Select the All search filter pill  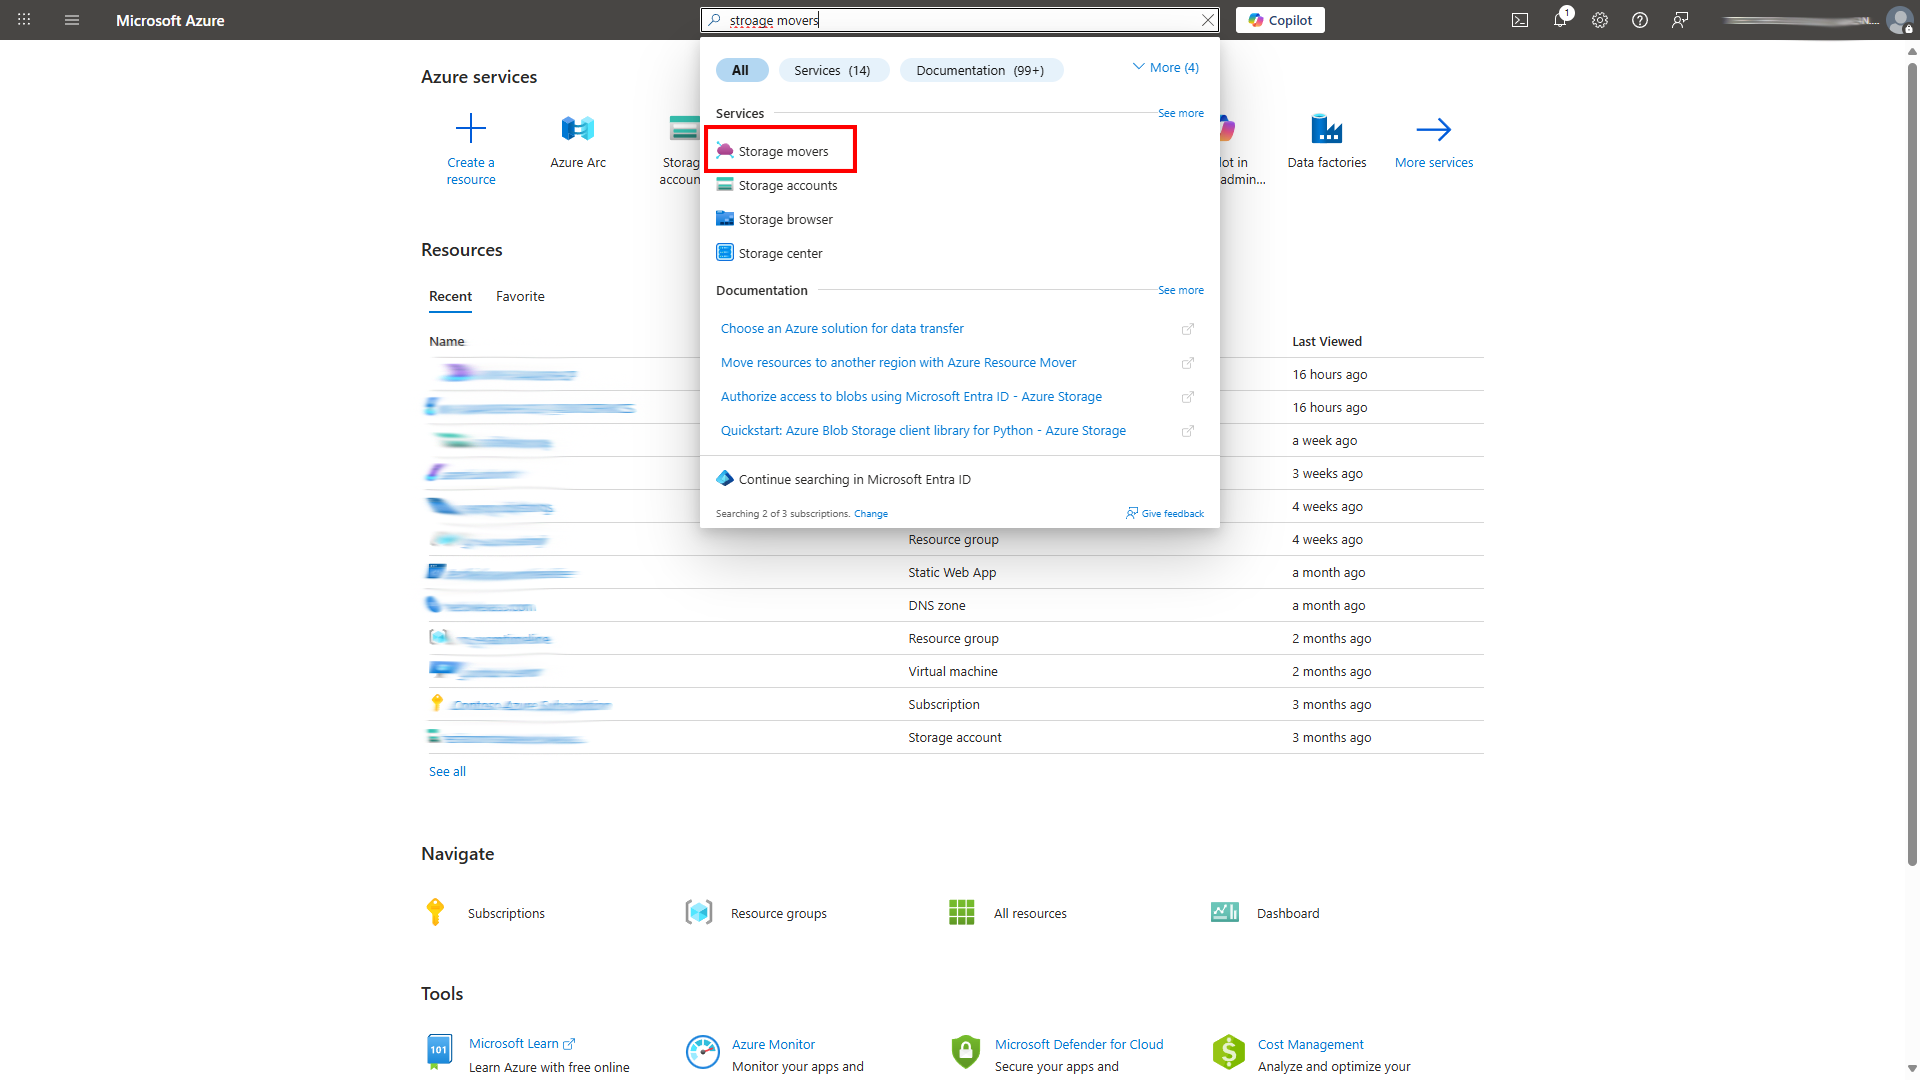pos(741,70)
